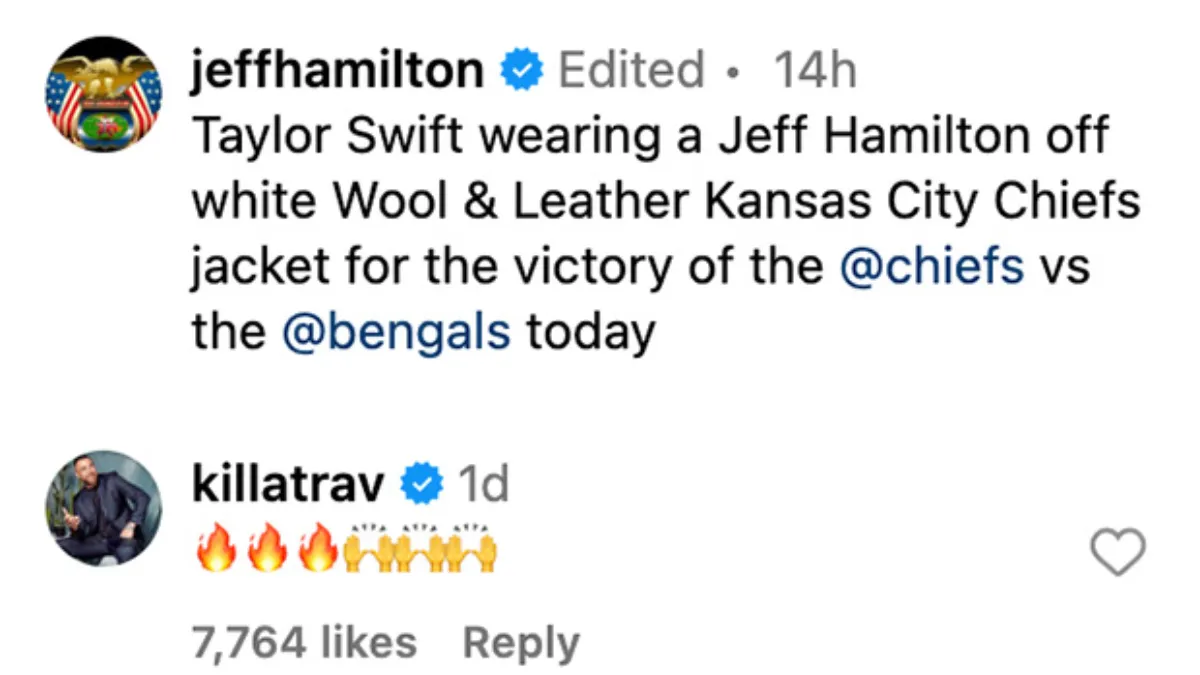Click the 1d timestamp on killatrav's comment

point(482,486)
